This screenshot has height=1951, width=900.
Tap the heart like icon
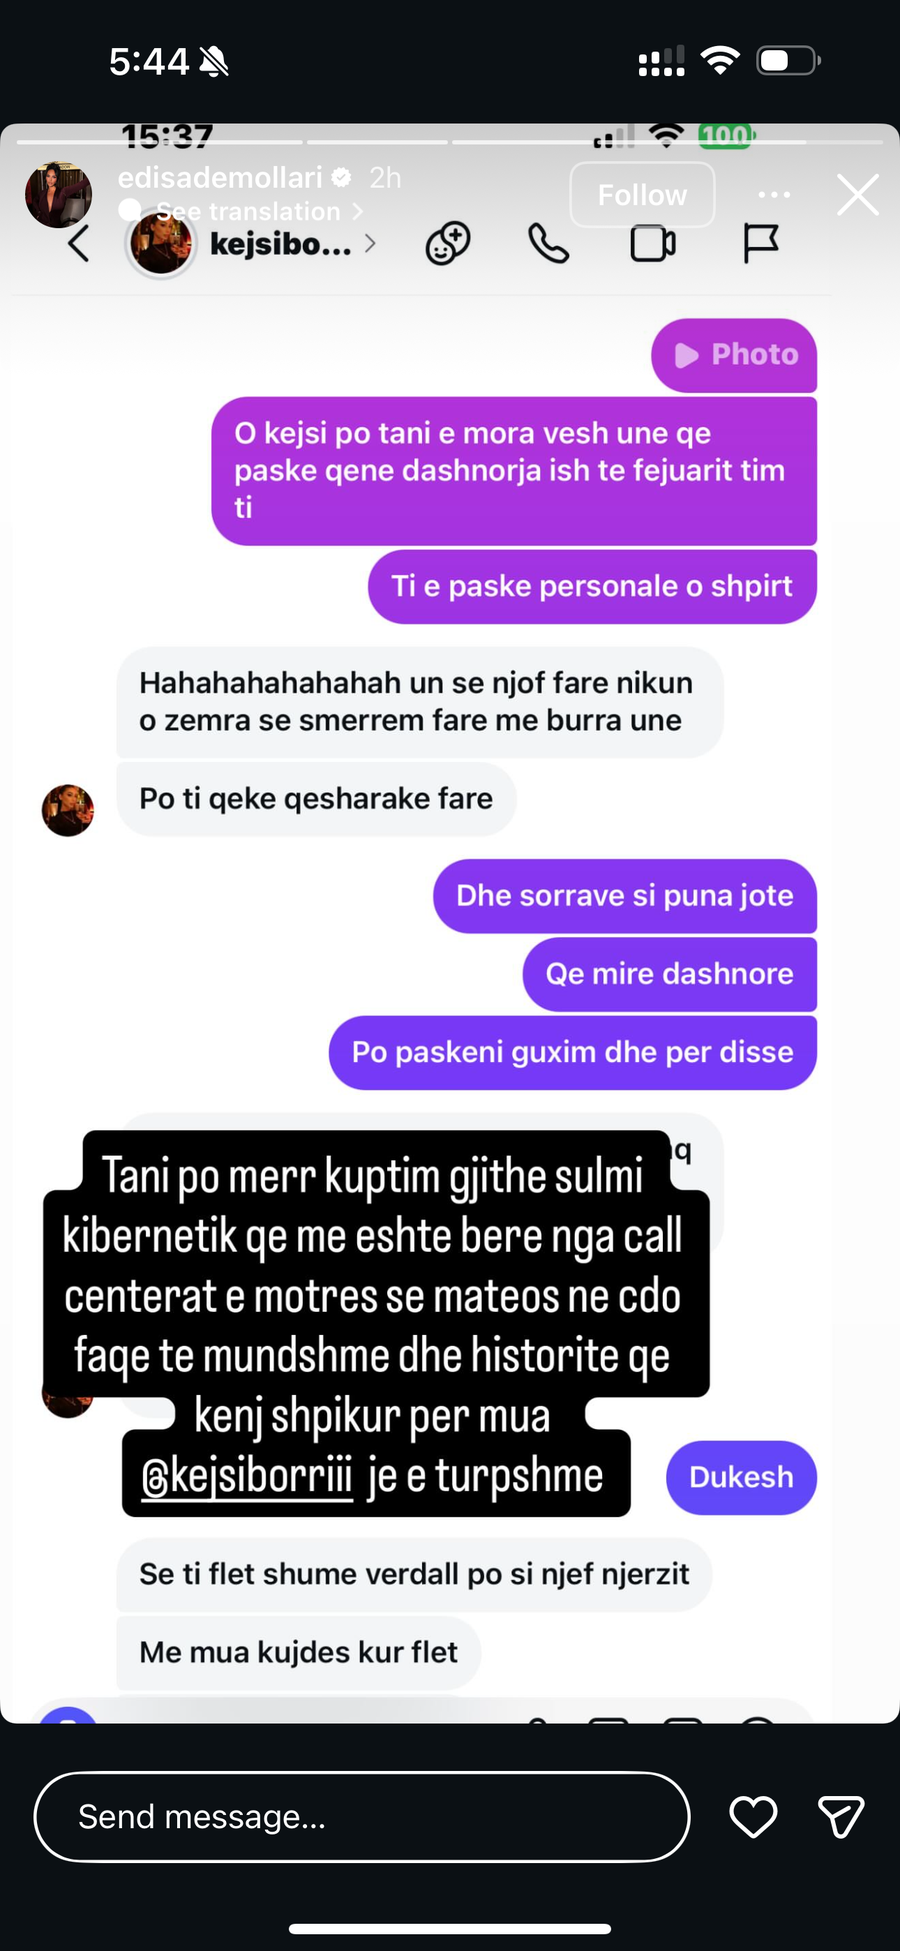753,1816
